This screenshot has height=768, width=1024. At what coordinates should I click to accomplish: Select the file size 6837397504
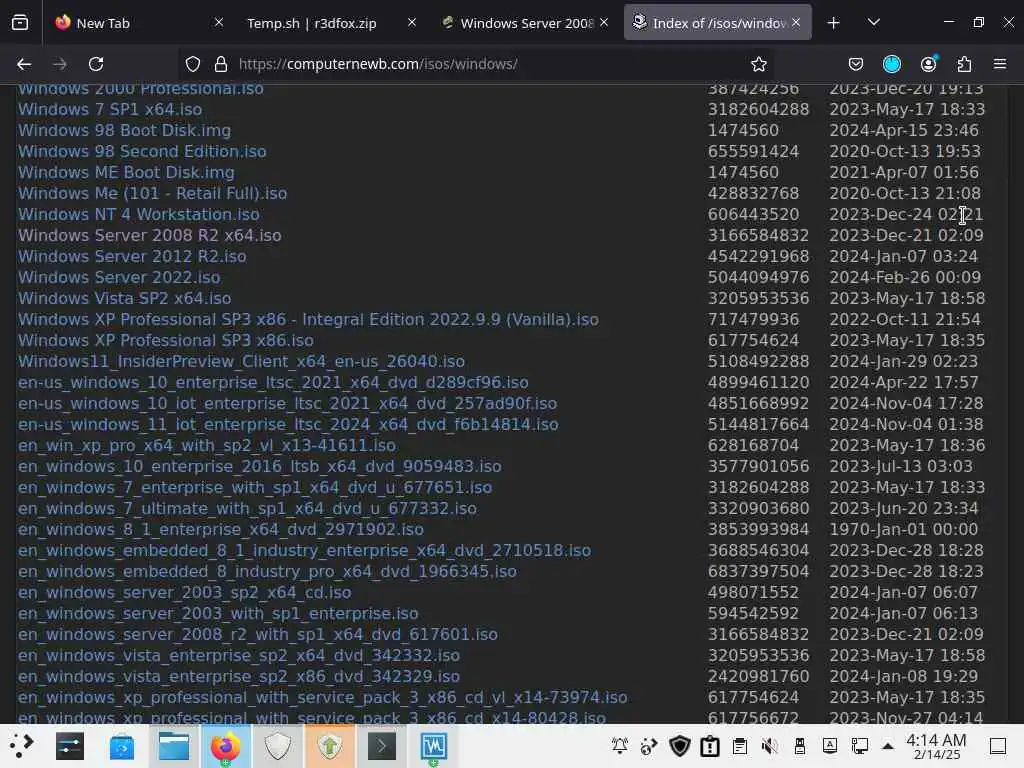[x=758, y=571]
